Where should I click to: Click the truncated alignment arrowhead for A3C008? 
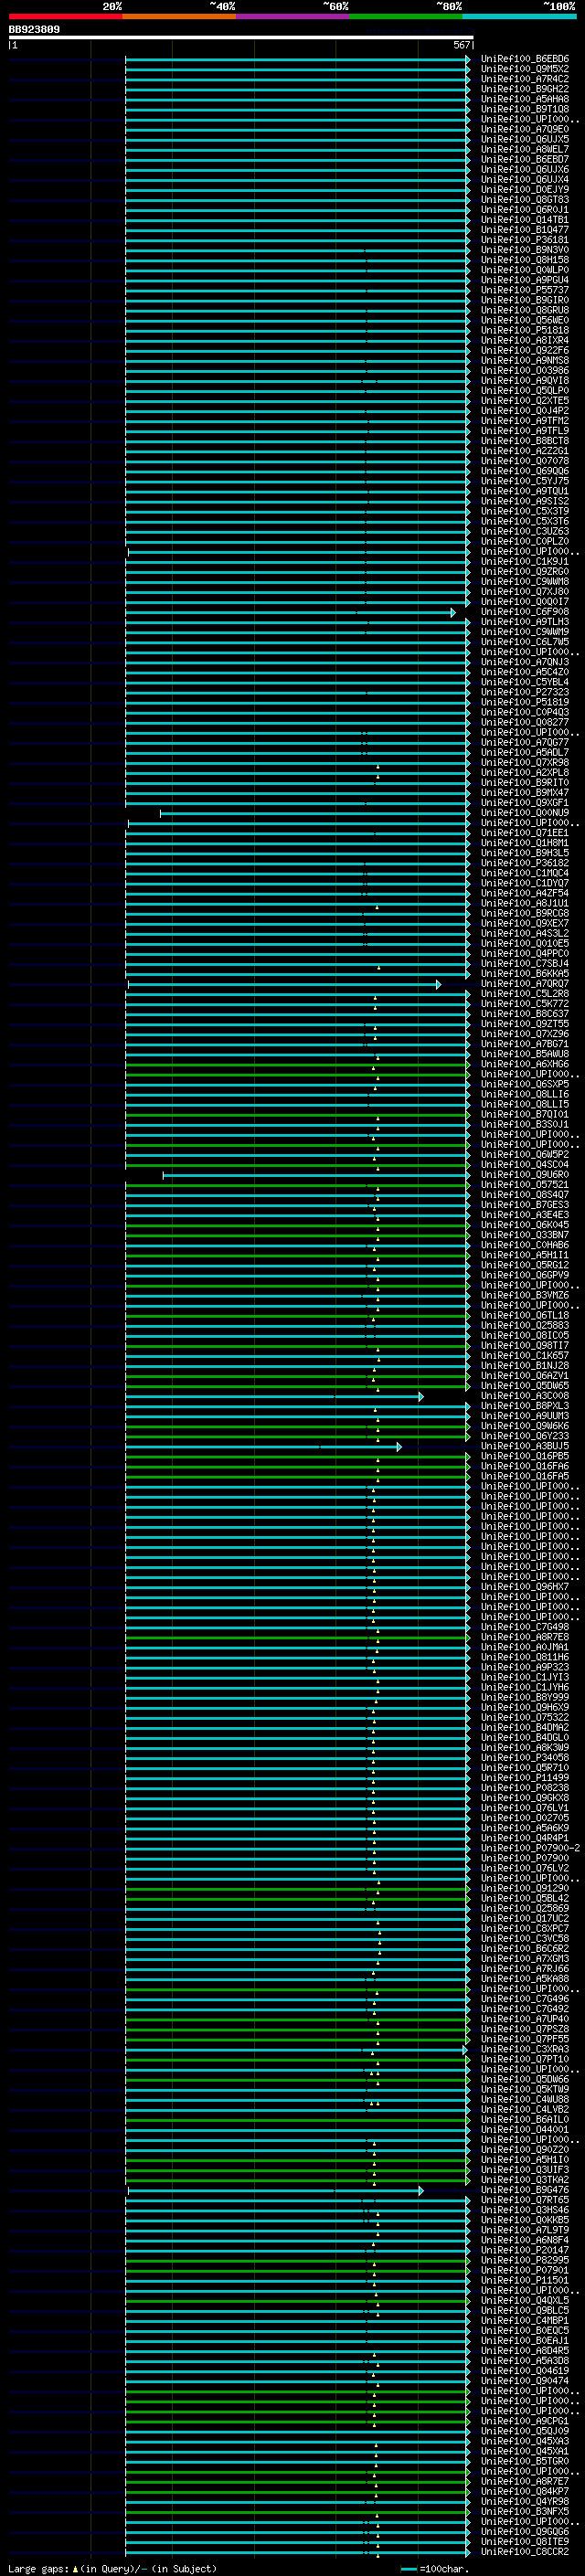pyautogui.click(x=421, y=1396)
